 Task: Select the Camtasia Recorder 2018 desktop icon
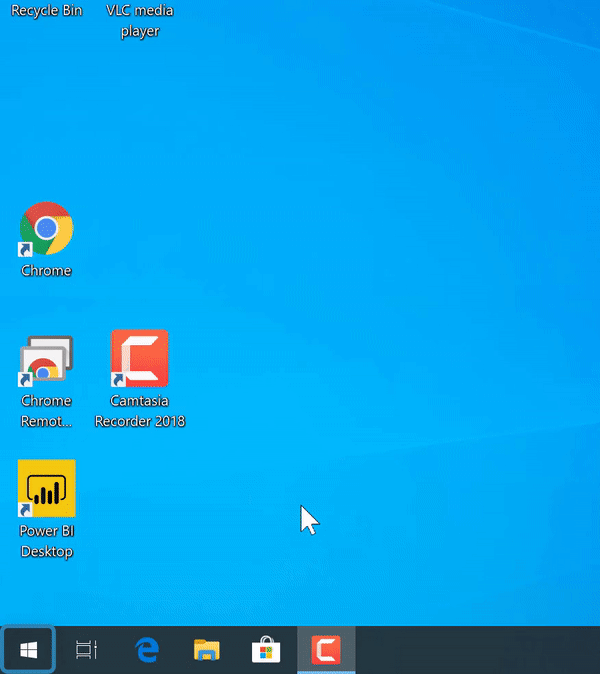[x=140, y=358]
